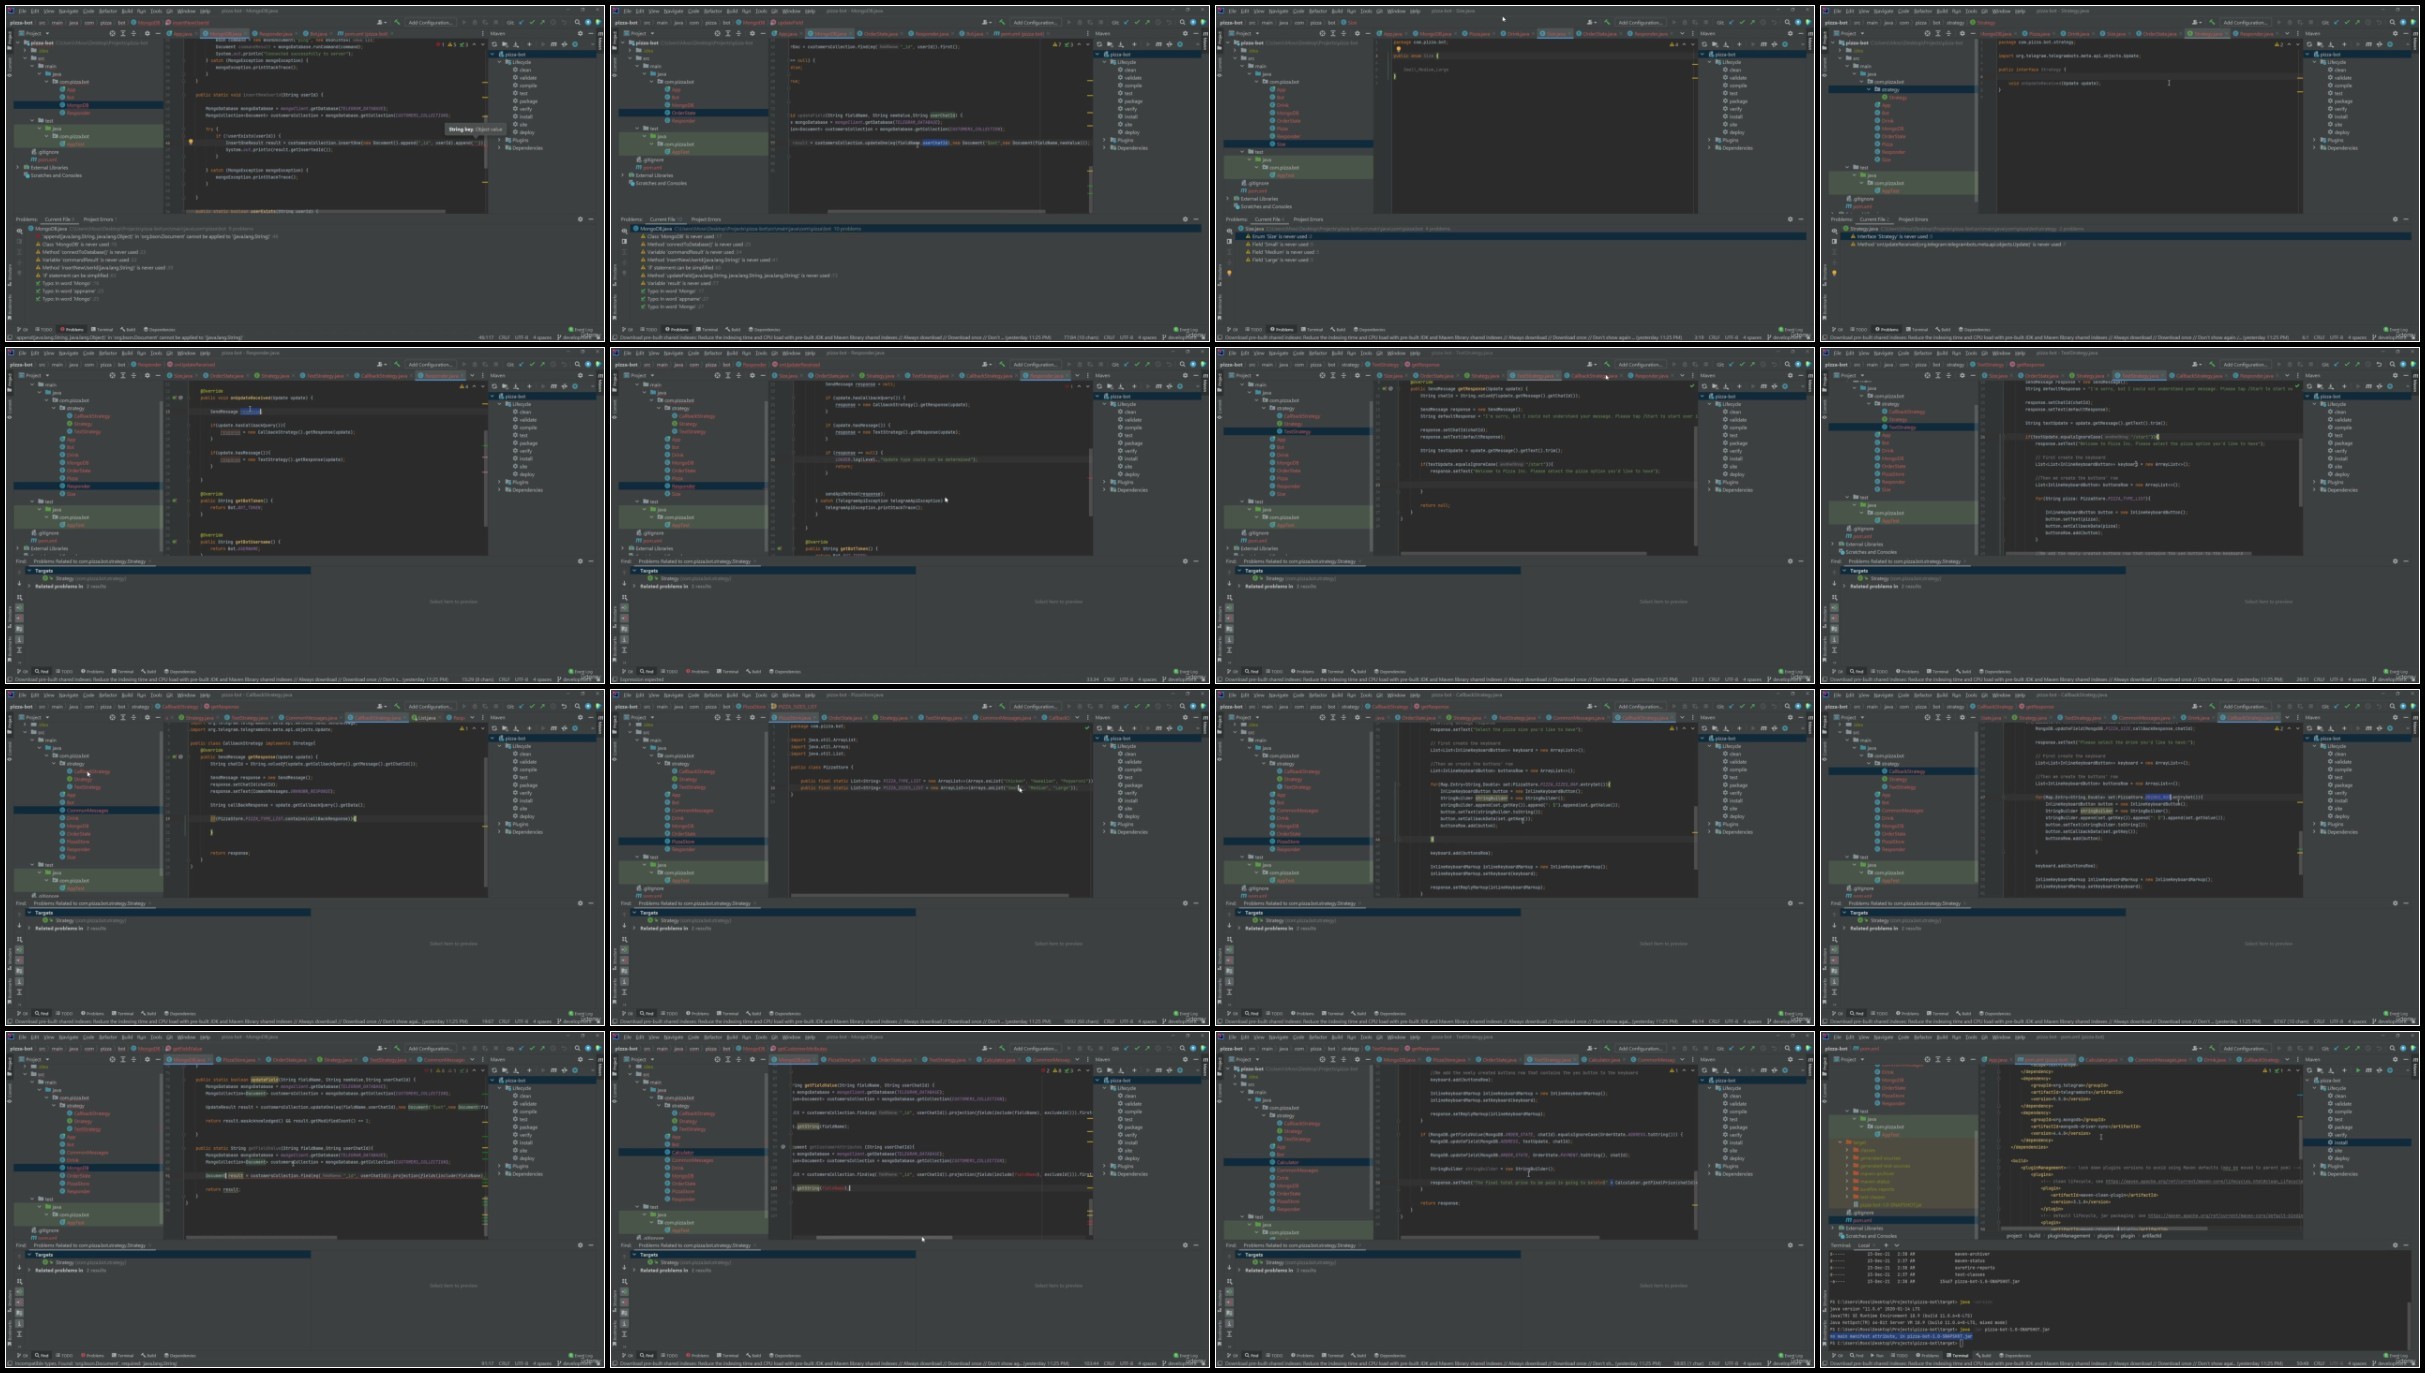The height and width of the screenshot is (1373, 2425).
Task: Add new terminal session with plus icon
Action: (x=1886, y=1245)
